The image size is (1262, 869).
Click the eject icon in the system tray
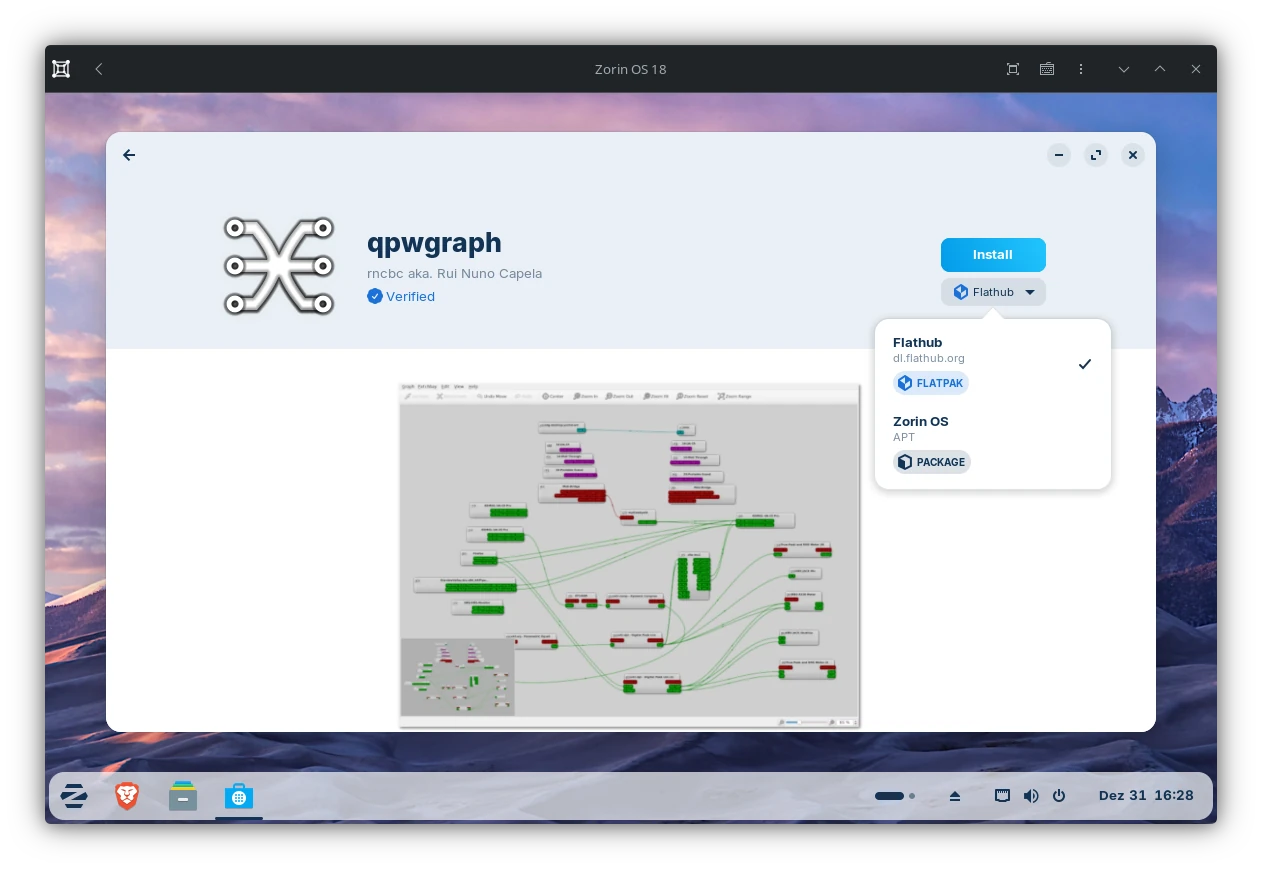955,796
